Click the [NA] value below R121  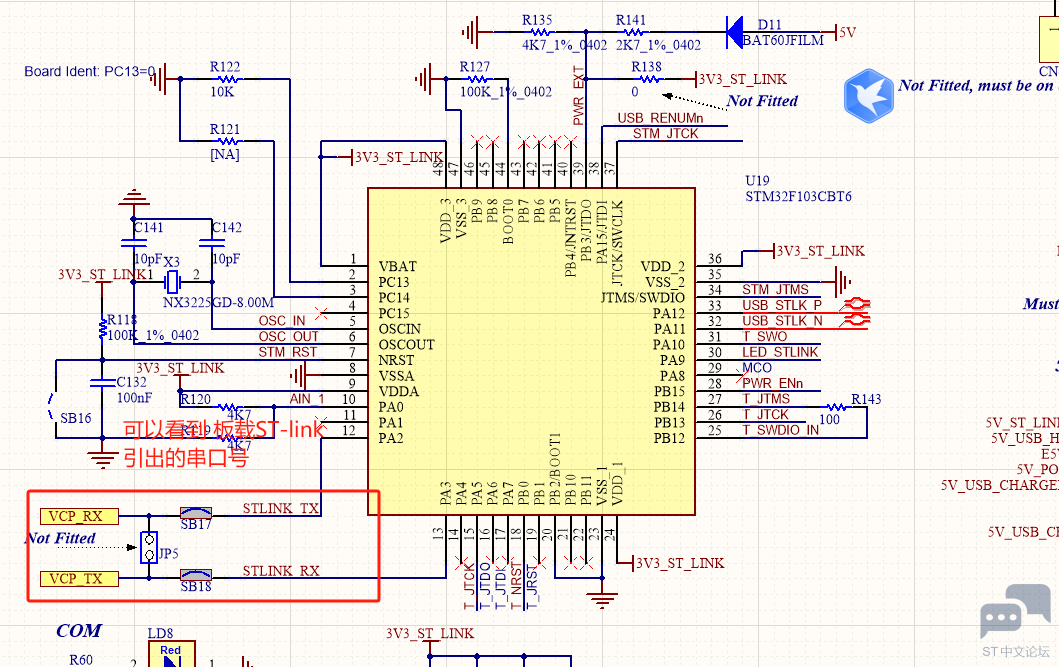(x=225, y=155)
